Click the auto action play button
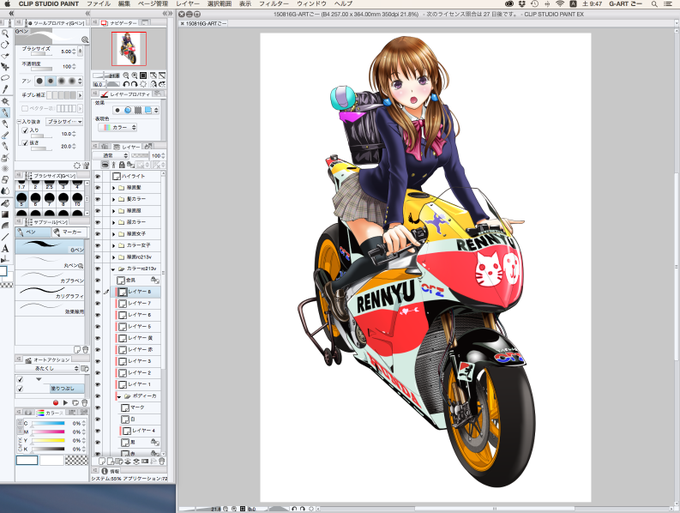Viewport: 680px width, 513px height. pos(65,402)
